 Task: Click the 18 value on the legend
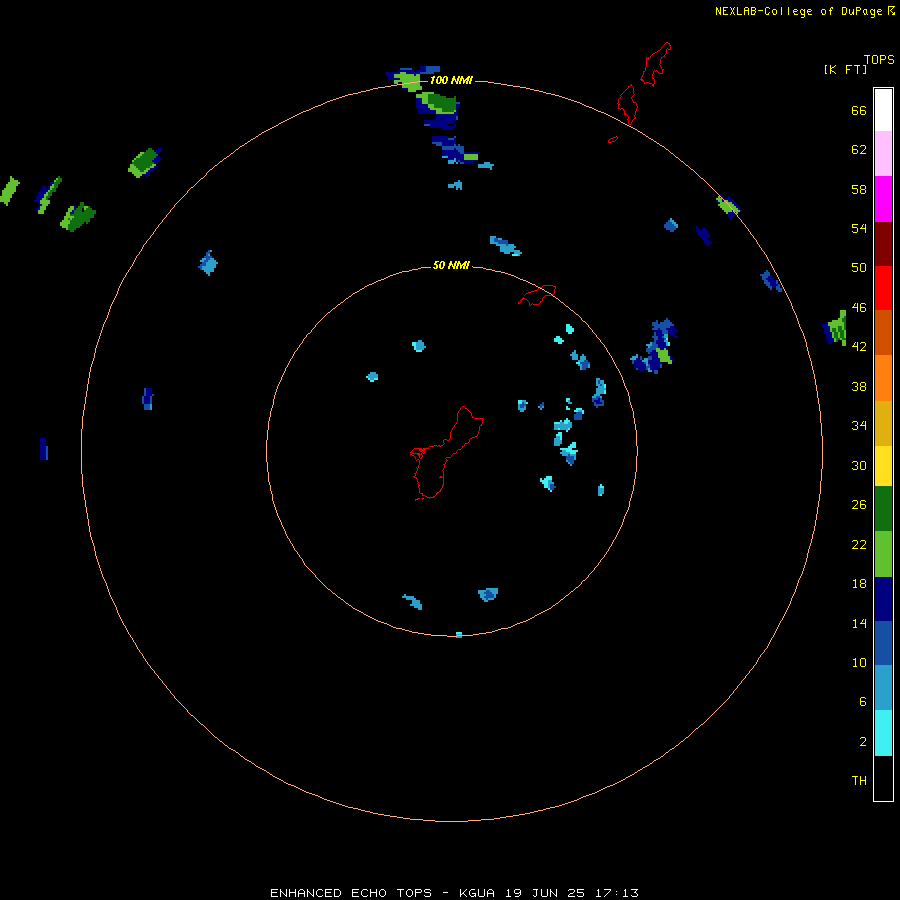(x=859, y=584)
